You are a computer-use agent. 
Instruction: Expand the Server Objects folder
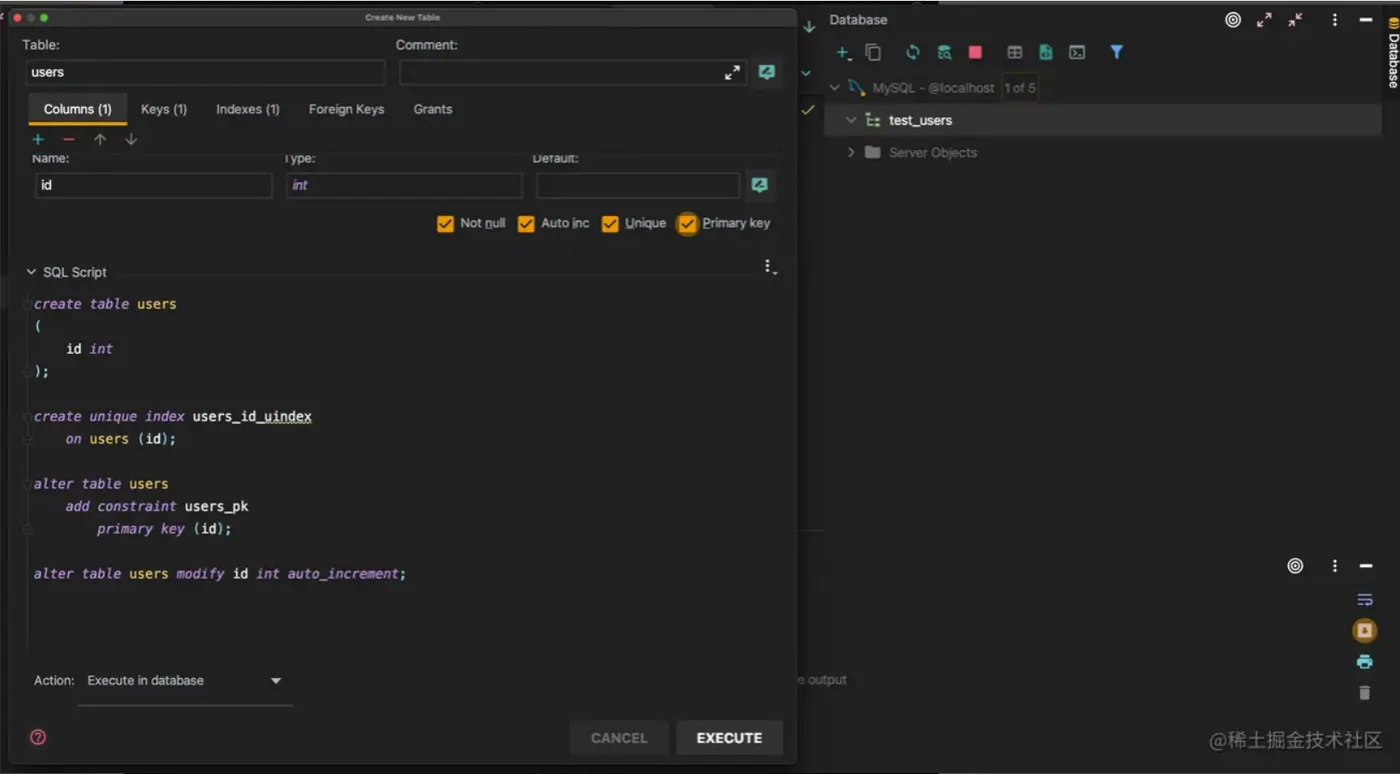pos(851,153)
